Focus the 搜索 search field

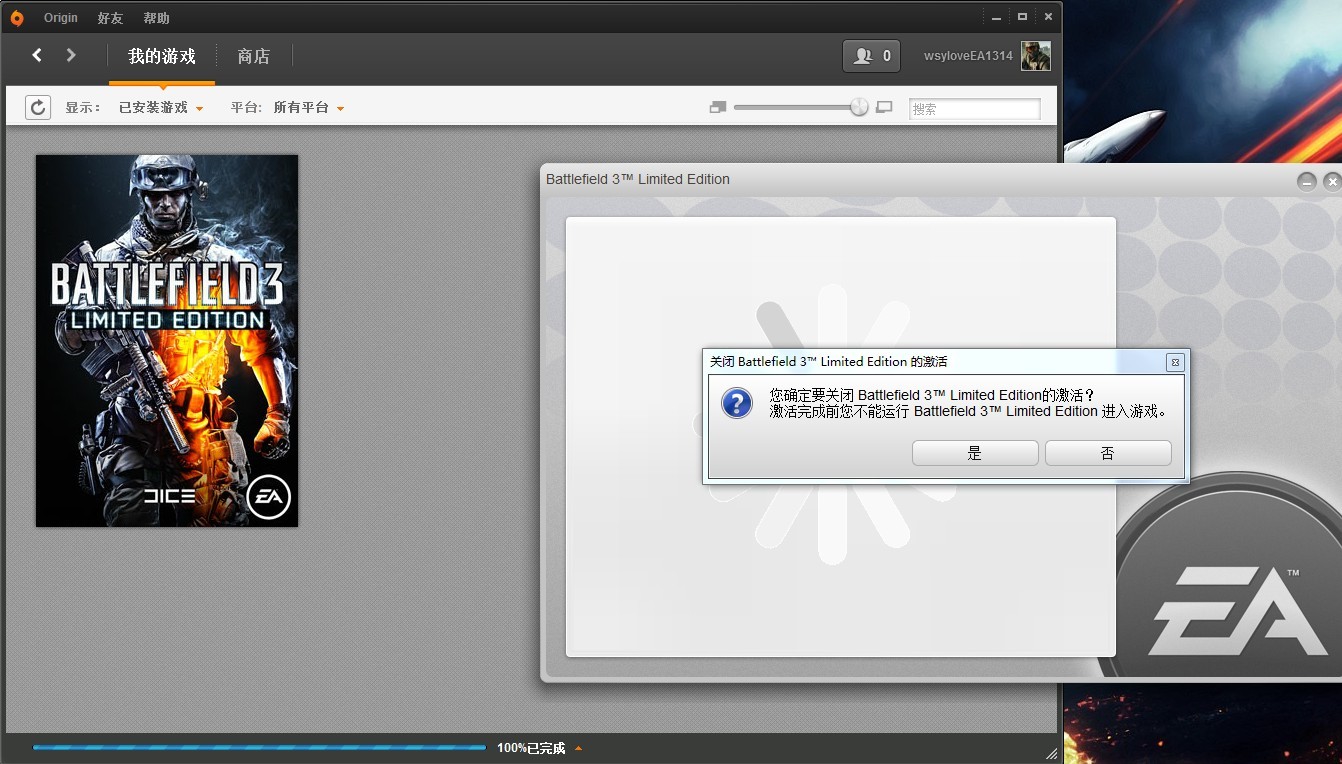(975, 108)
